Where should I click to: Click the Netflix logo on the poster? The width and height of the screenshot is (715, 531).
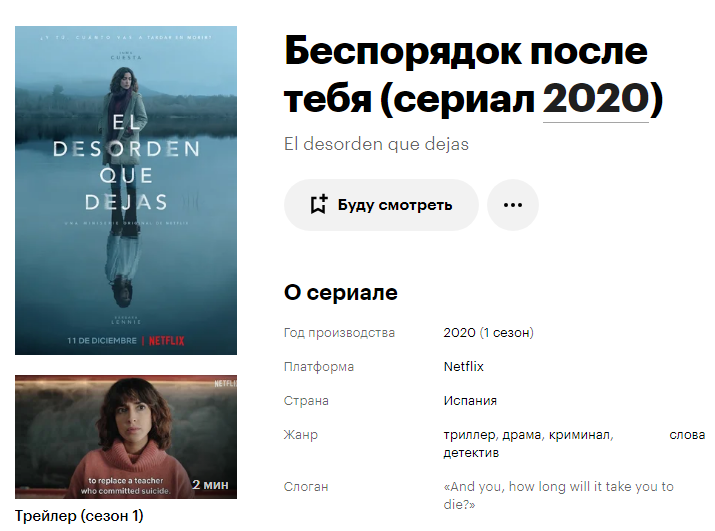coord(166,341)
